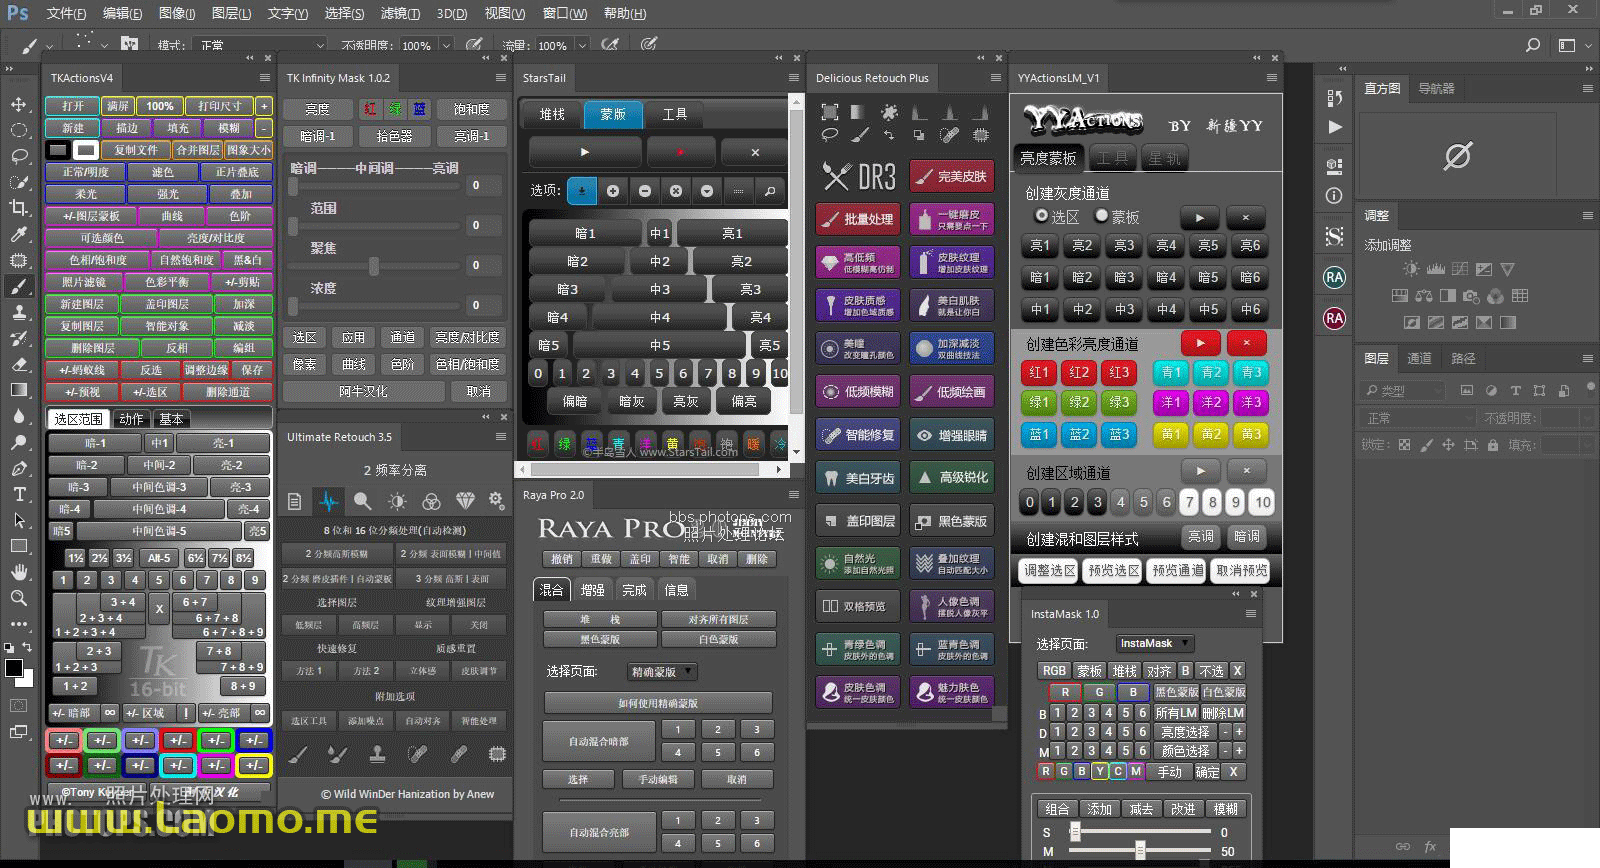Toggle the layer filter switch in Layers panel
This screenshot has width=1600, height=868.
(x=1589, y=390)
